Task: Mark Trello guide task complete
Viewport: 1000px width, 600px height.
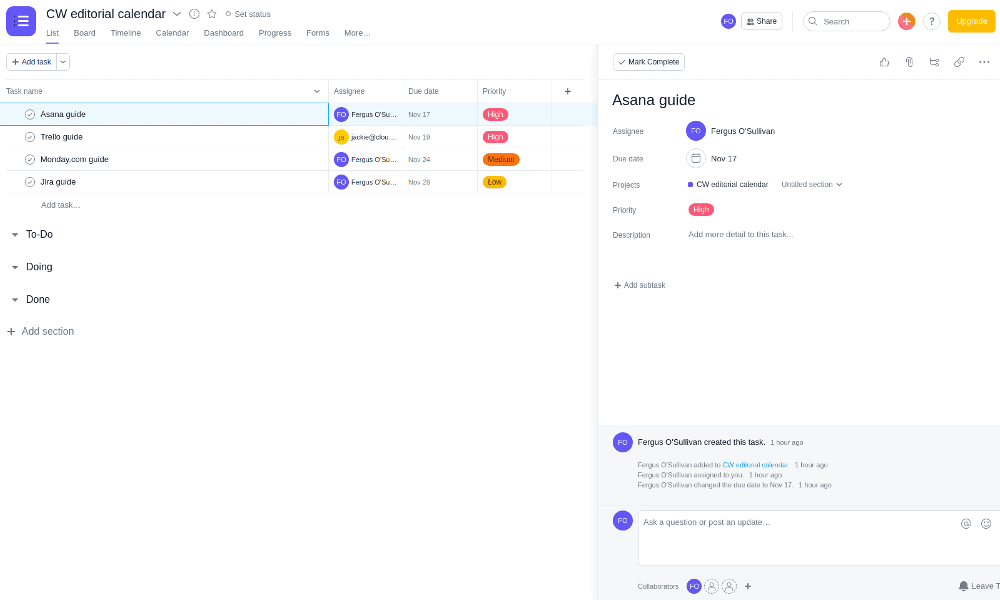Action: [x=30, y=137]
